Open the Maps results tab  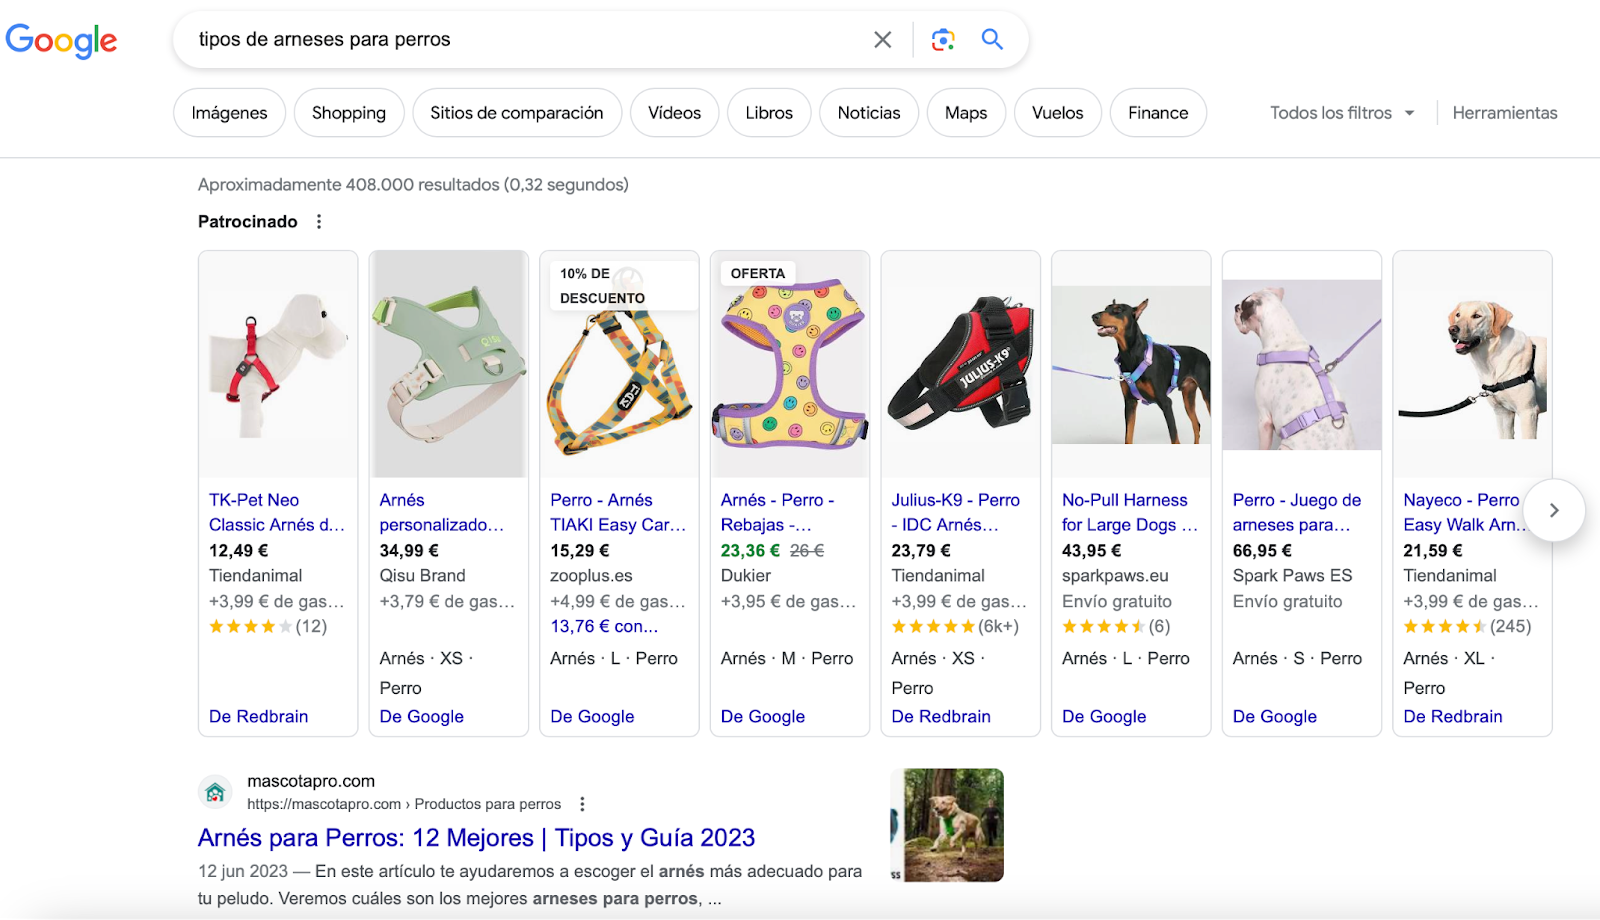pos(965,112)
